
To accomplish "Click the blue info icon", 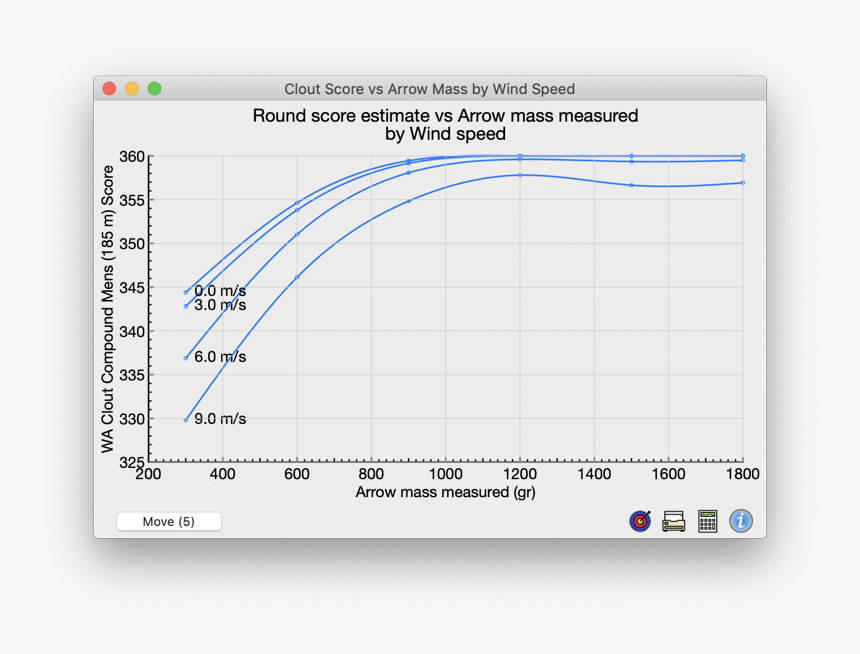I will (x=740, y=521).
